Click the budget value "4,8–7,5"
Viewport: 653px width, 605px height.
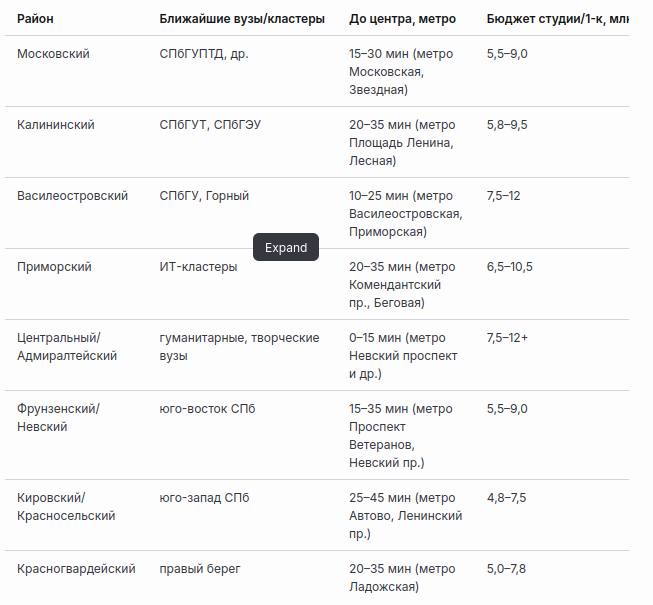click(506, 498)
